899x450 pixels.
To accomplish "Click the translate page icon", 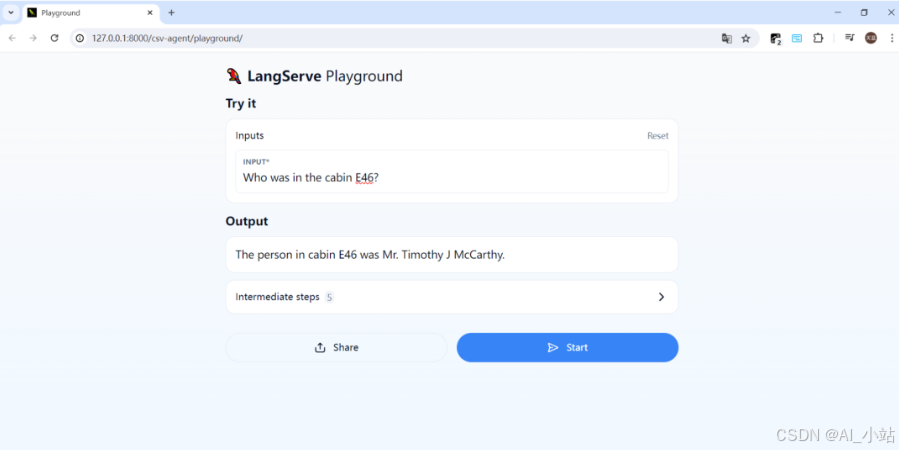I will 726,38.
